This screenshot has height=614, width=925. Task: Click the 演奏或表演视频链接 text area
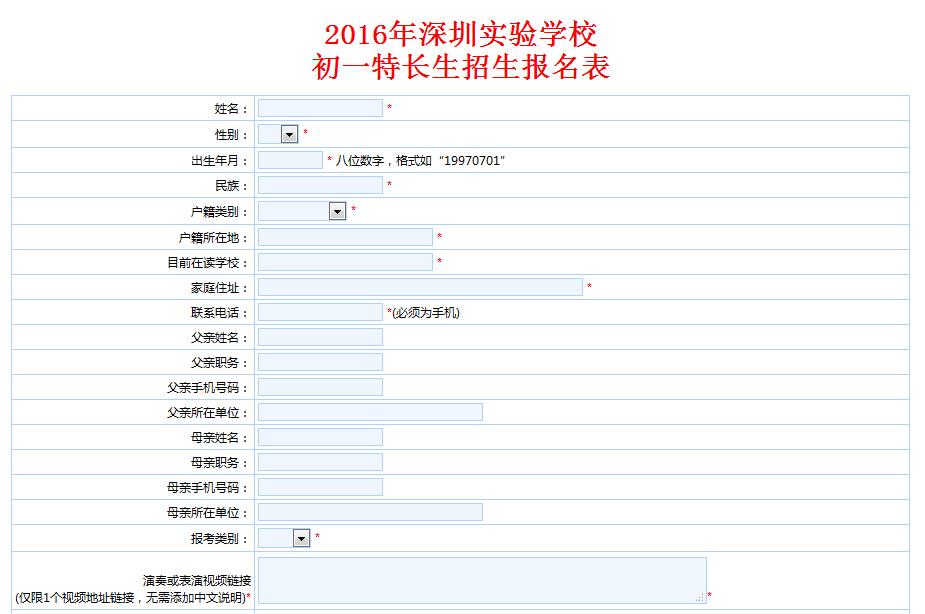pos(480,580)
